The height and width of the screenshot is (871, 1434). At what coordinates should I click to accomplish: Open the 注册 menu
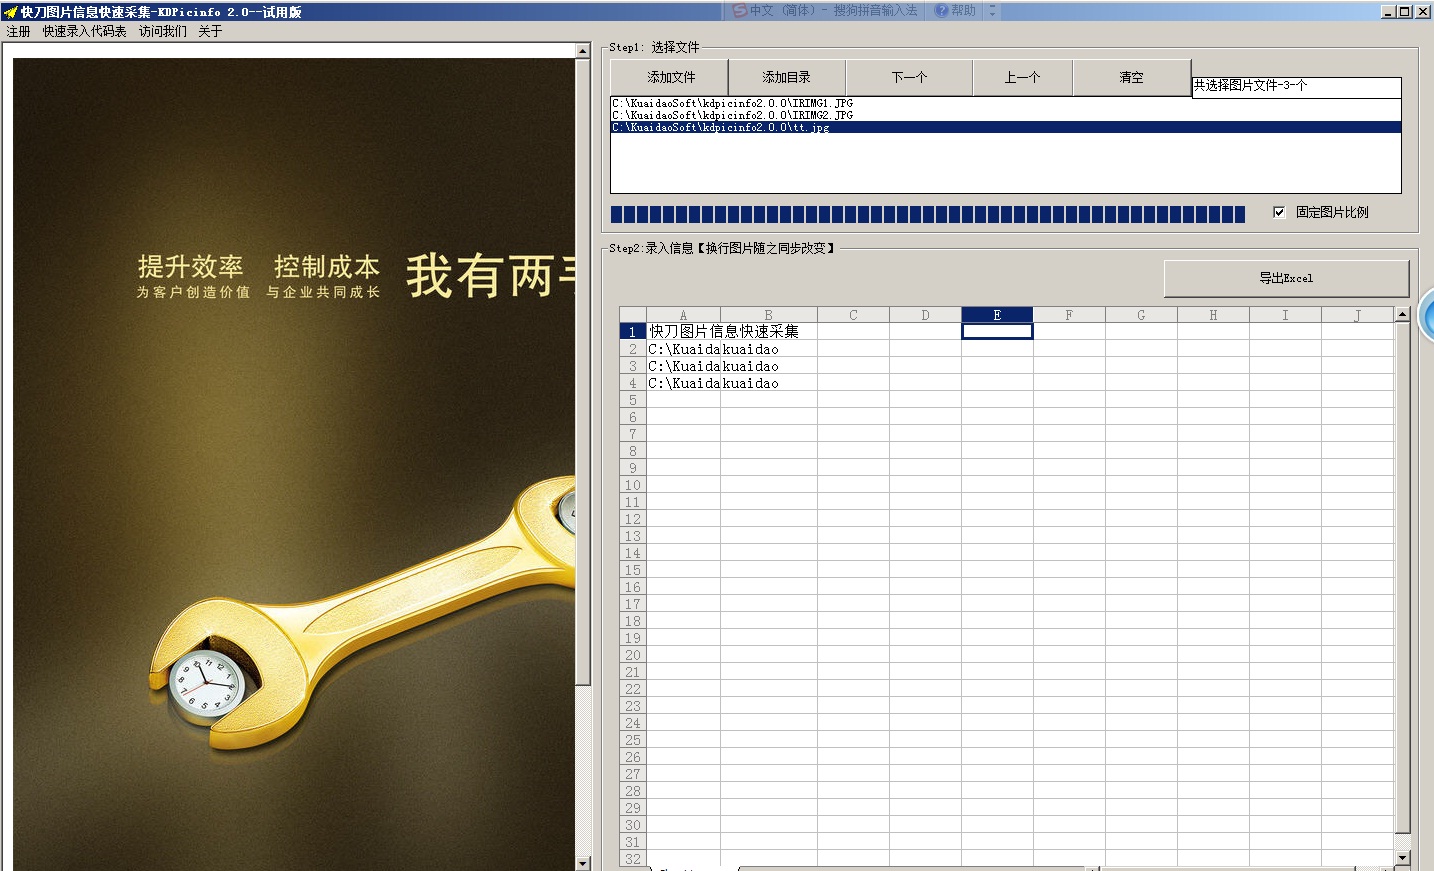click(17, 31)
